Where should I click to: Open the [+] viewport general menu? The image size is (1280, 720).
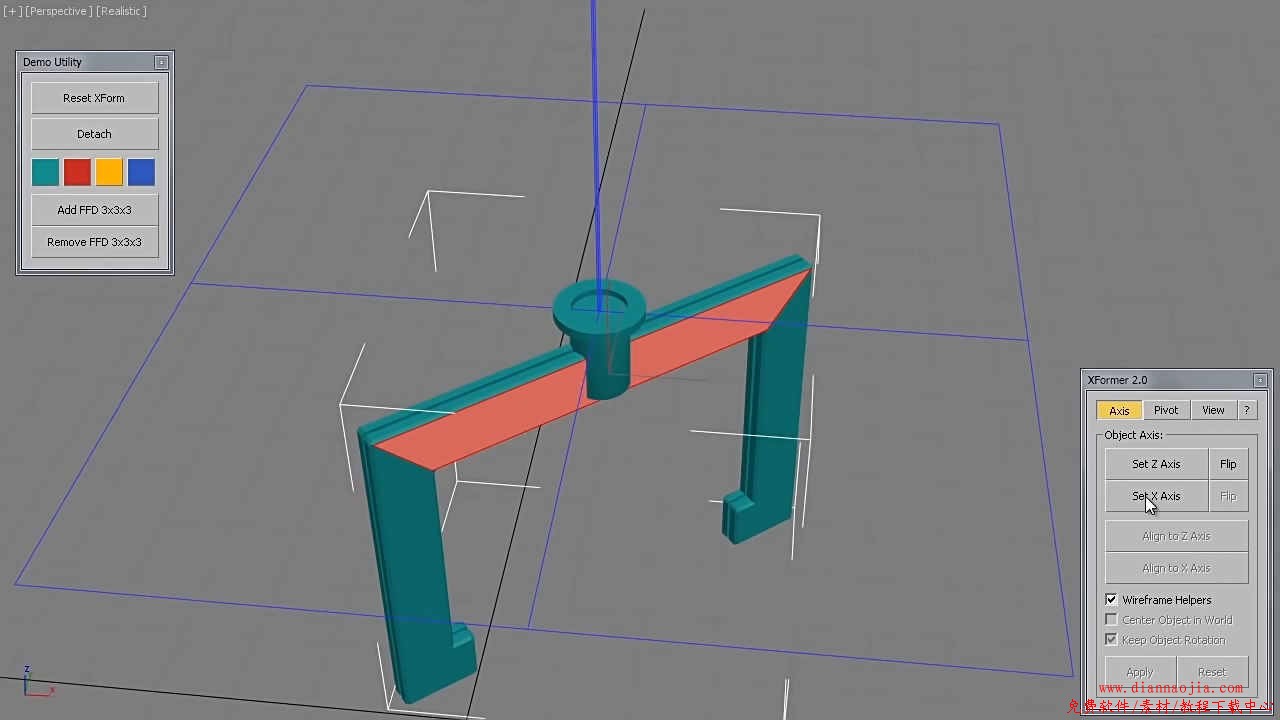(12, 11)
